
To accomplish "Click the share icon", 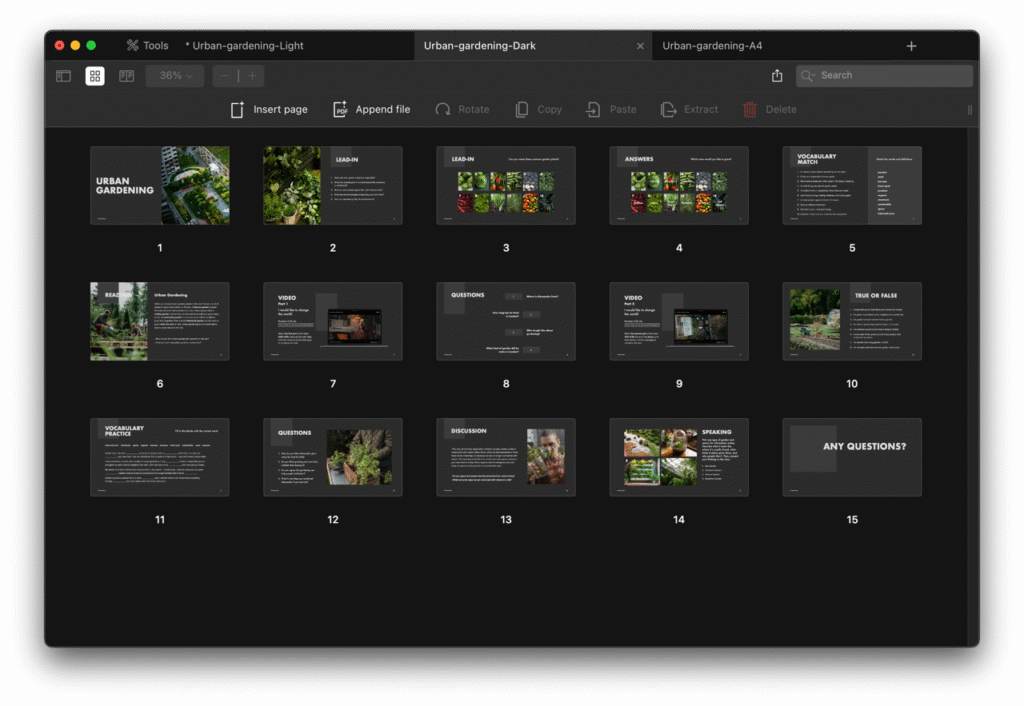I will [x=777, y=76].
